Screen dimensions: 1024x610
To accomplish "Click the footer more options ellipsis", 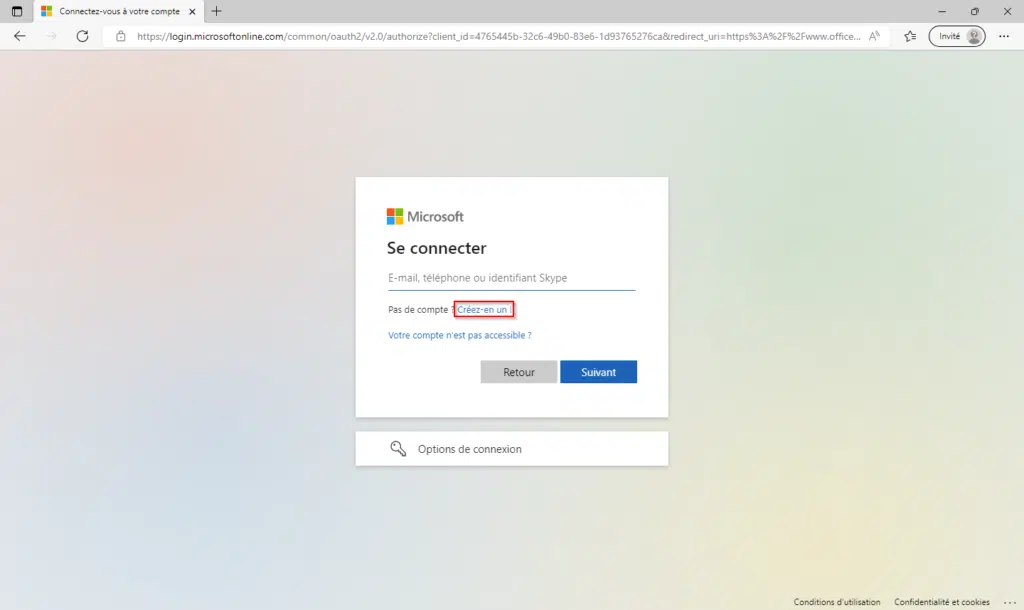I will (1010, 602).
